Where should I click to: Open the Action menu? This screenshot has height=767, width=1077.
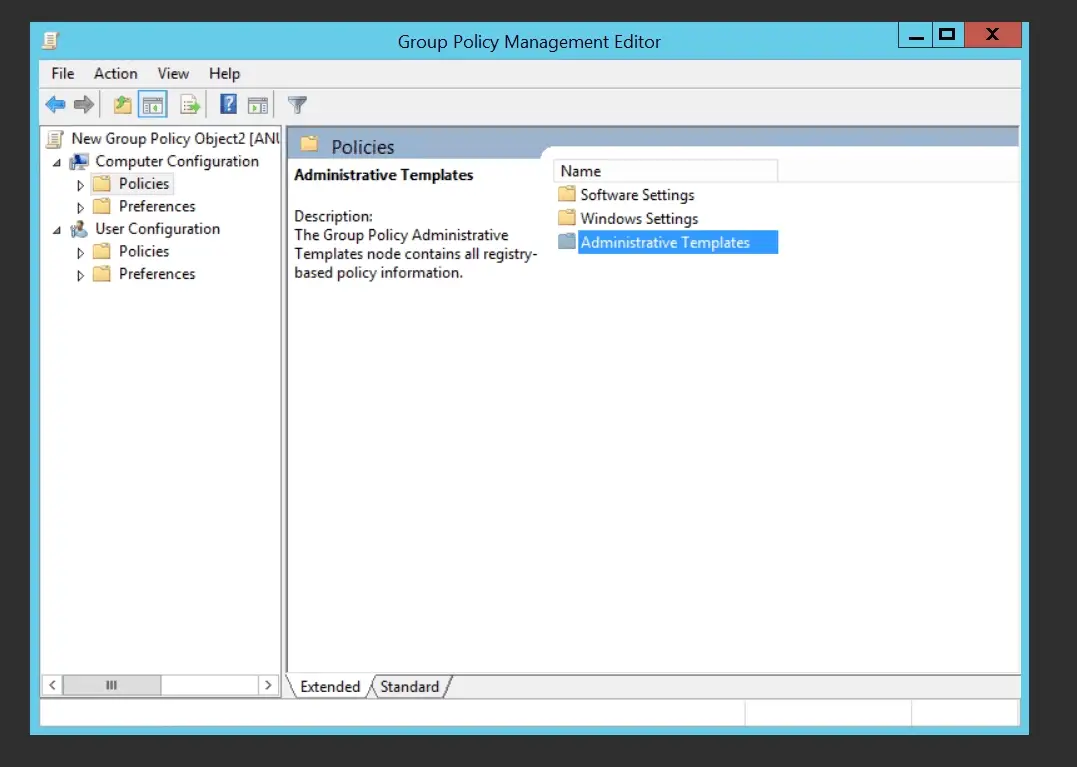(115, 73)
